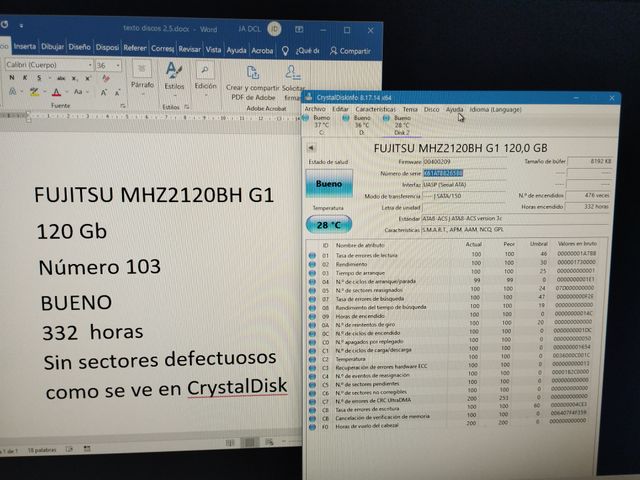Toggle underline (S) formatting in Word
The width and height of the screenshot is (640, 480).
pyautogui.click(x=39, y=78)
